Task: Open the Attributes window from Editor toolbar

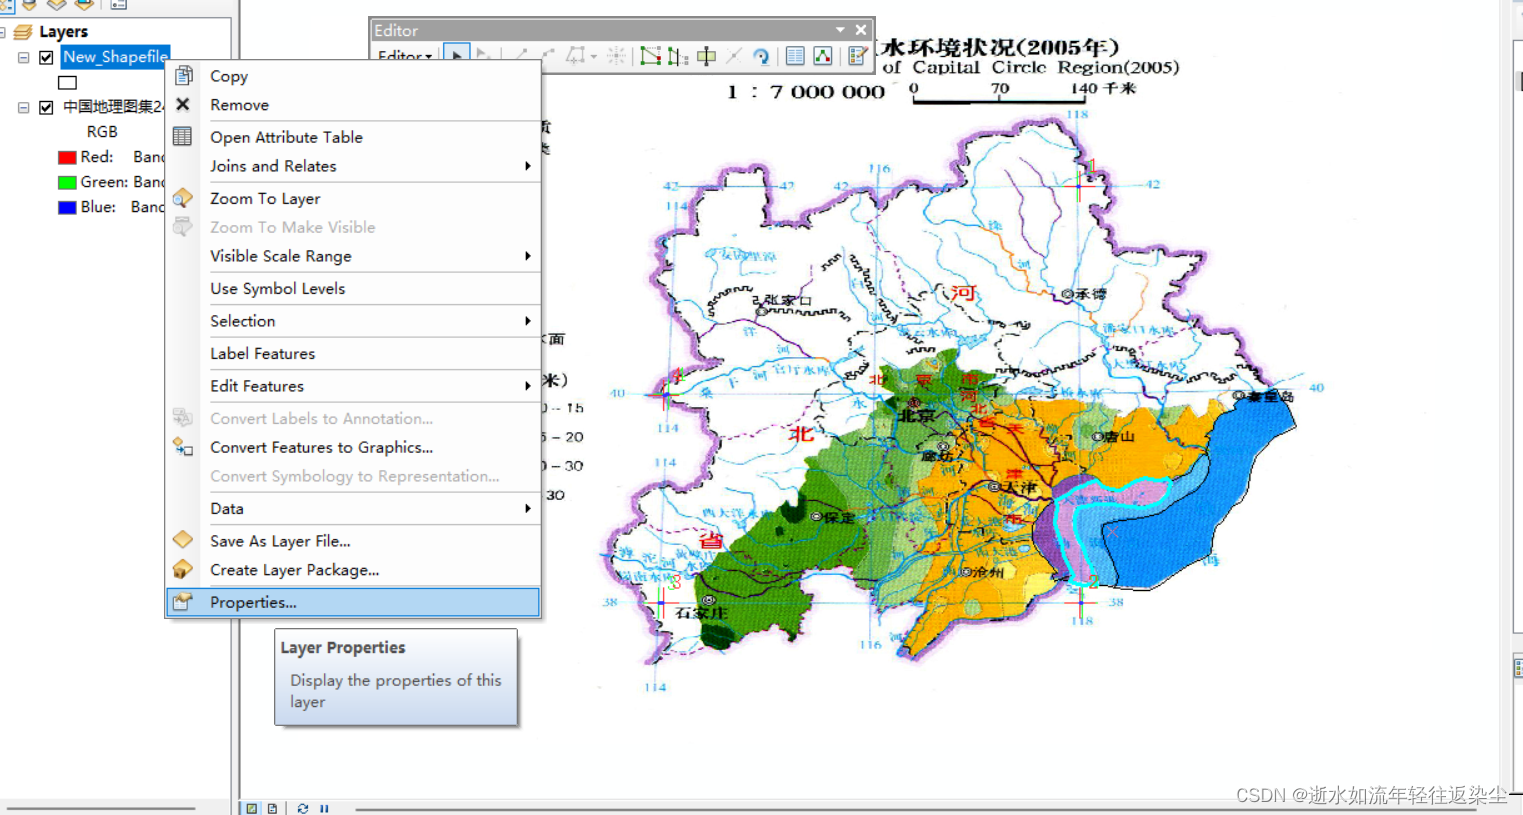Action: [795, 55]
